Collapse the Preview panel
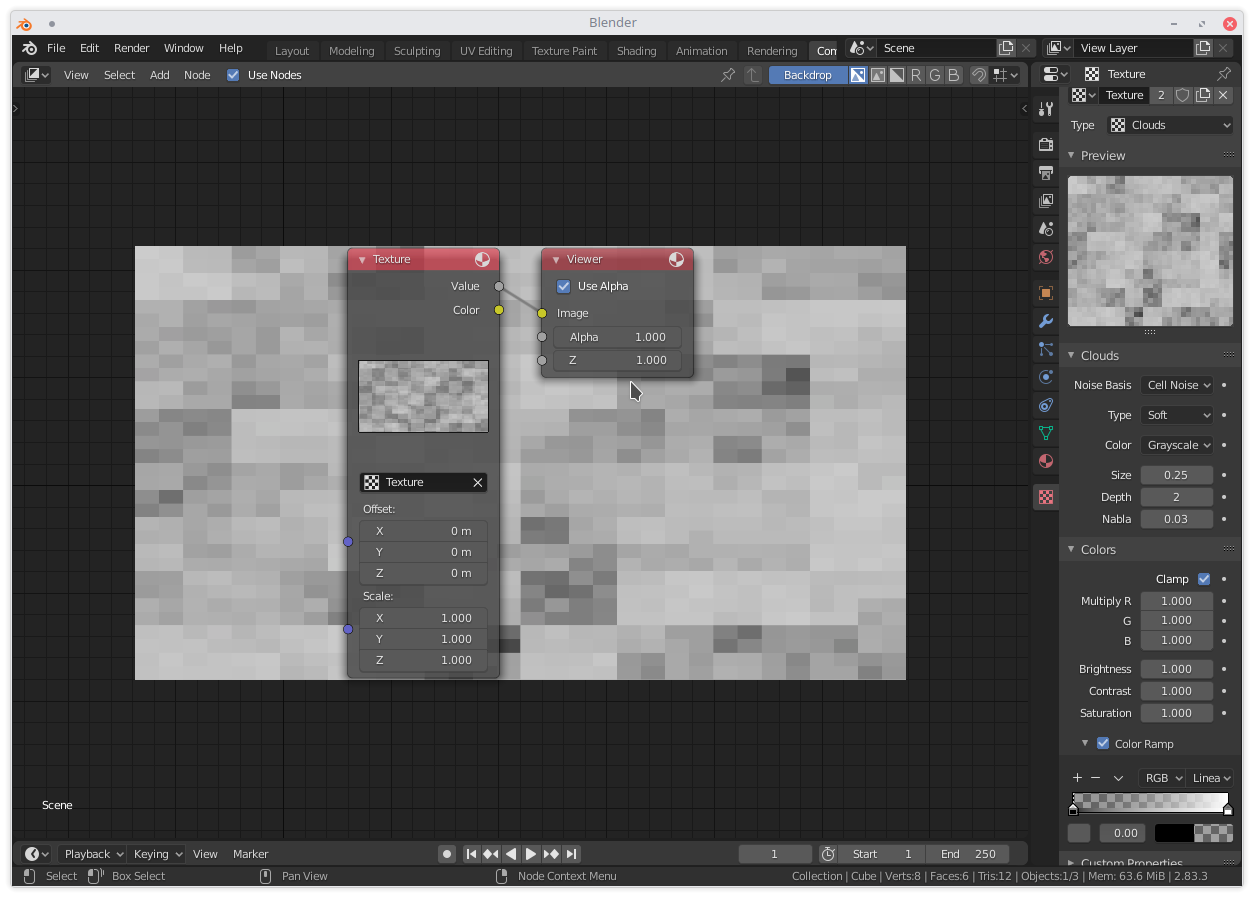The height and width of the screenshot is (898, 1254). tap(1071, 156)
